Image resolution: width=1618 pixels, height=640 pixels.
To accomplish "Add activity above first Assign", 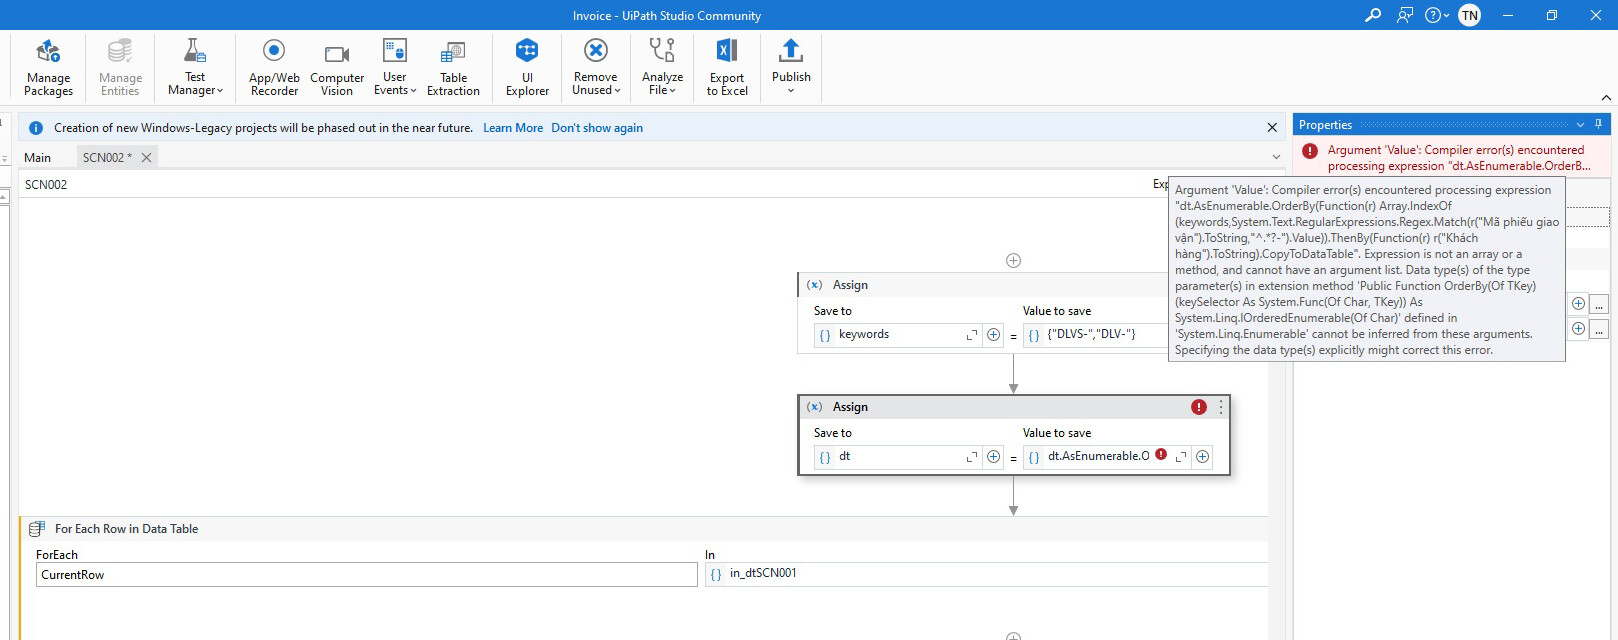I will pyautogui.click(x=1013, y=260).
